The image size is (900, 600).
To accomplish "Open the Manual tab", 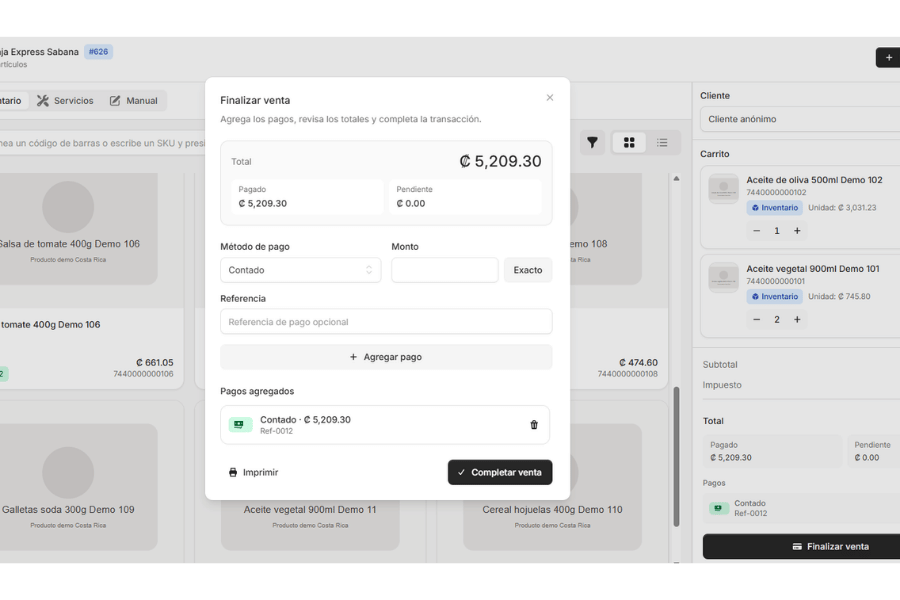I will pos(134,100).
